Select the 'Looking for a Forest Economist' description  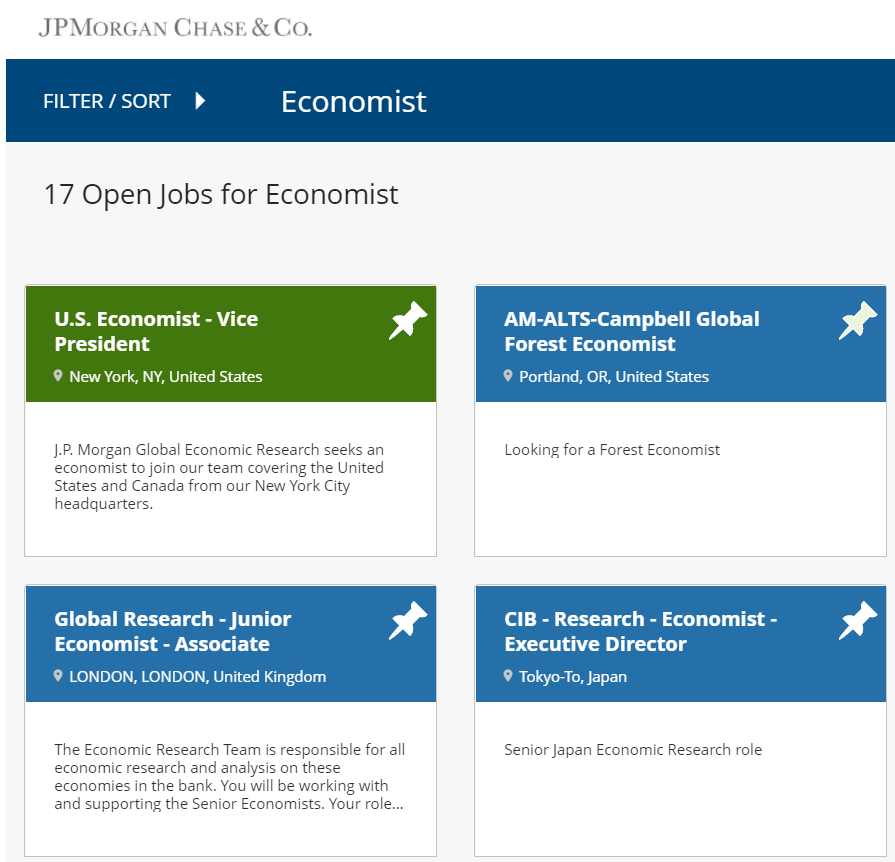(612, 450)
